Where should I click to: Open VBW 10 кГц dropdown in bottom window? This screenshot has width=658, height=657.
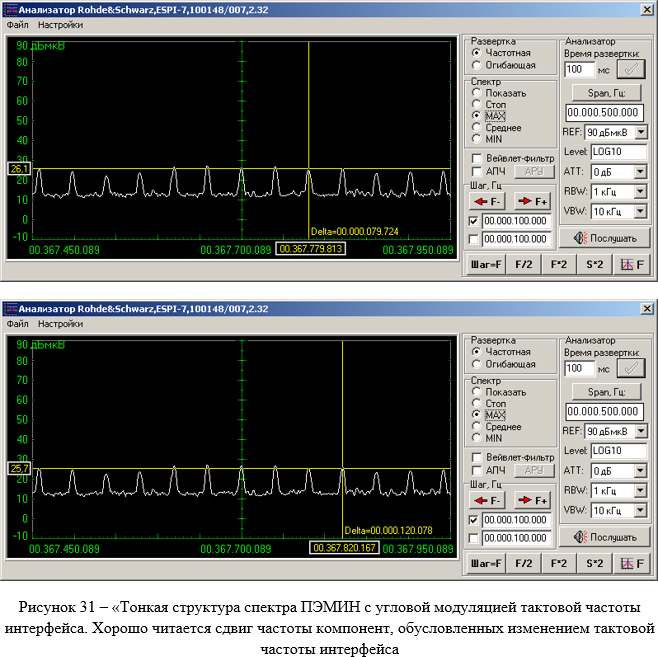point(640,510)
